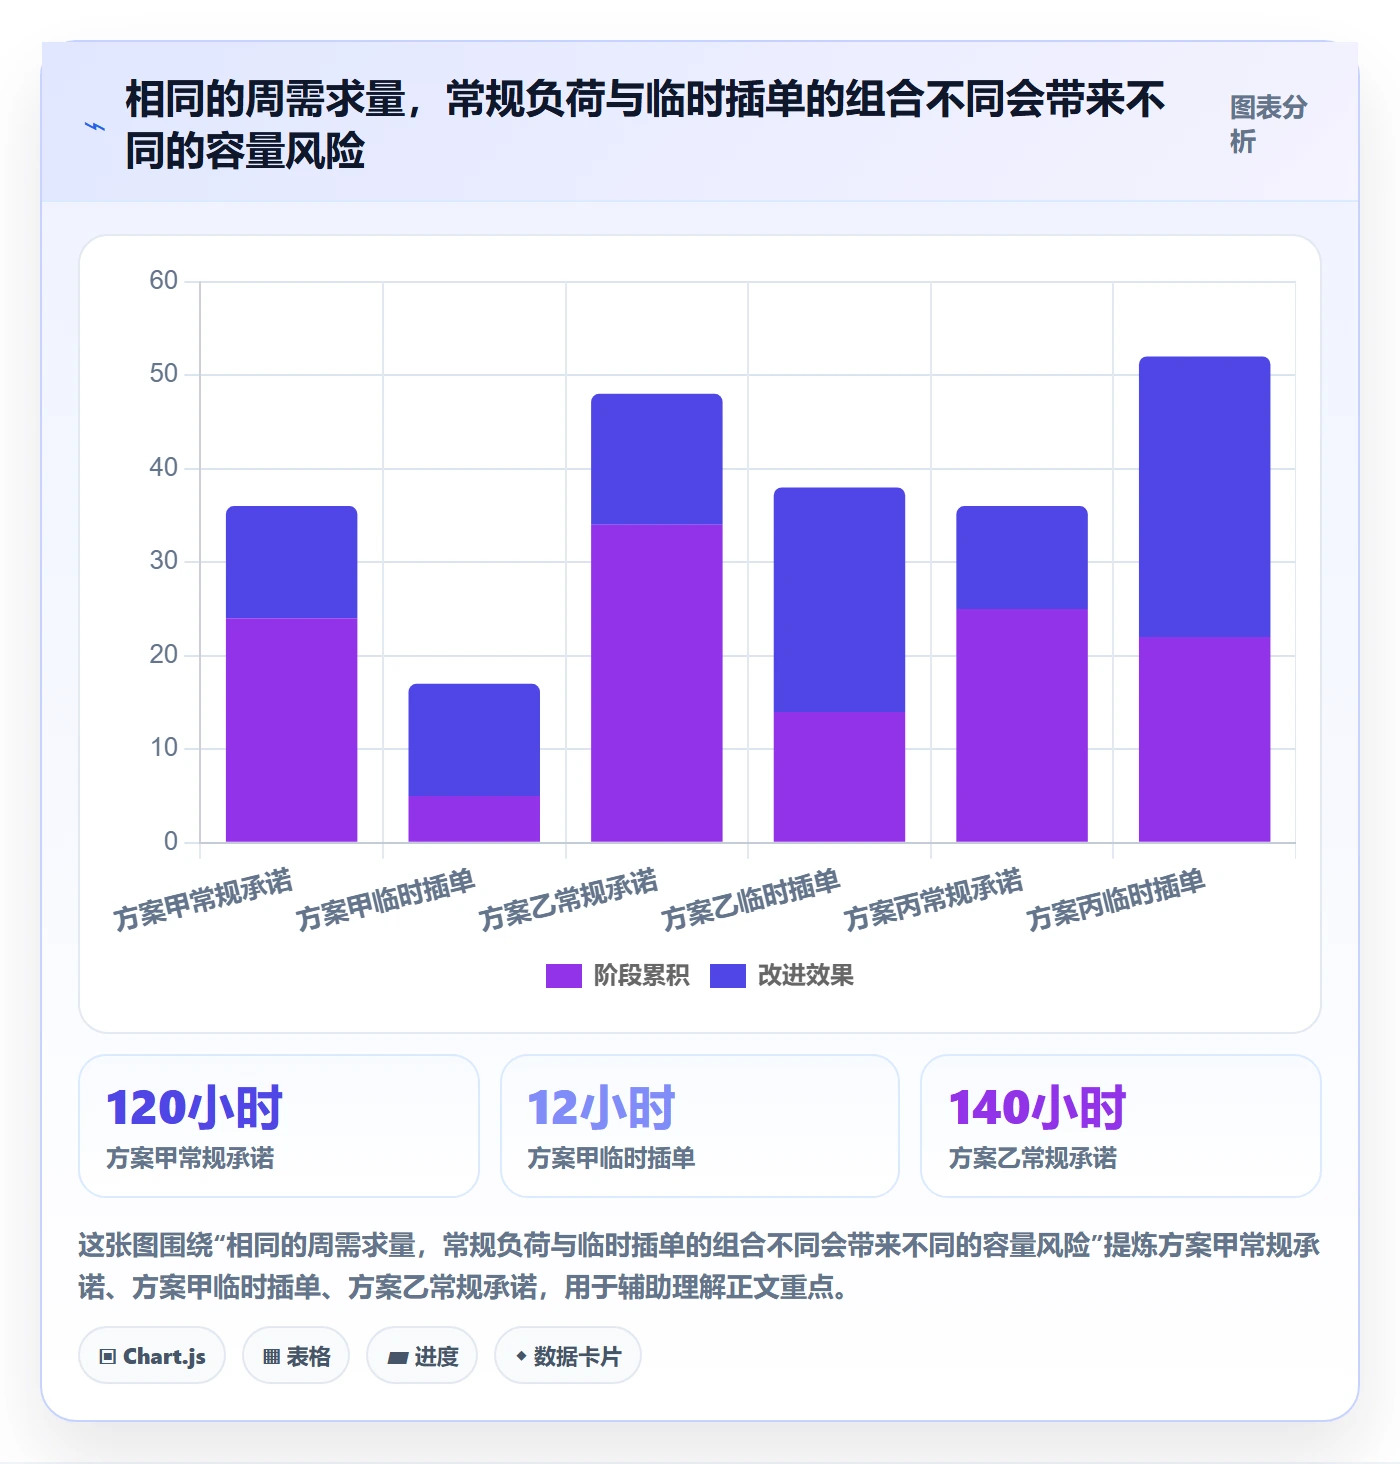Image resolution: width=1400 pixels, height=1464 pixels.
Task: Click the 30 y-axis tick value
Action: coord(164,561)
